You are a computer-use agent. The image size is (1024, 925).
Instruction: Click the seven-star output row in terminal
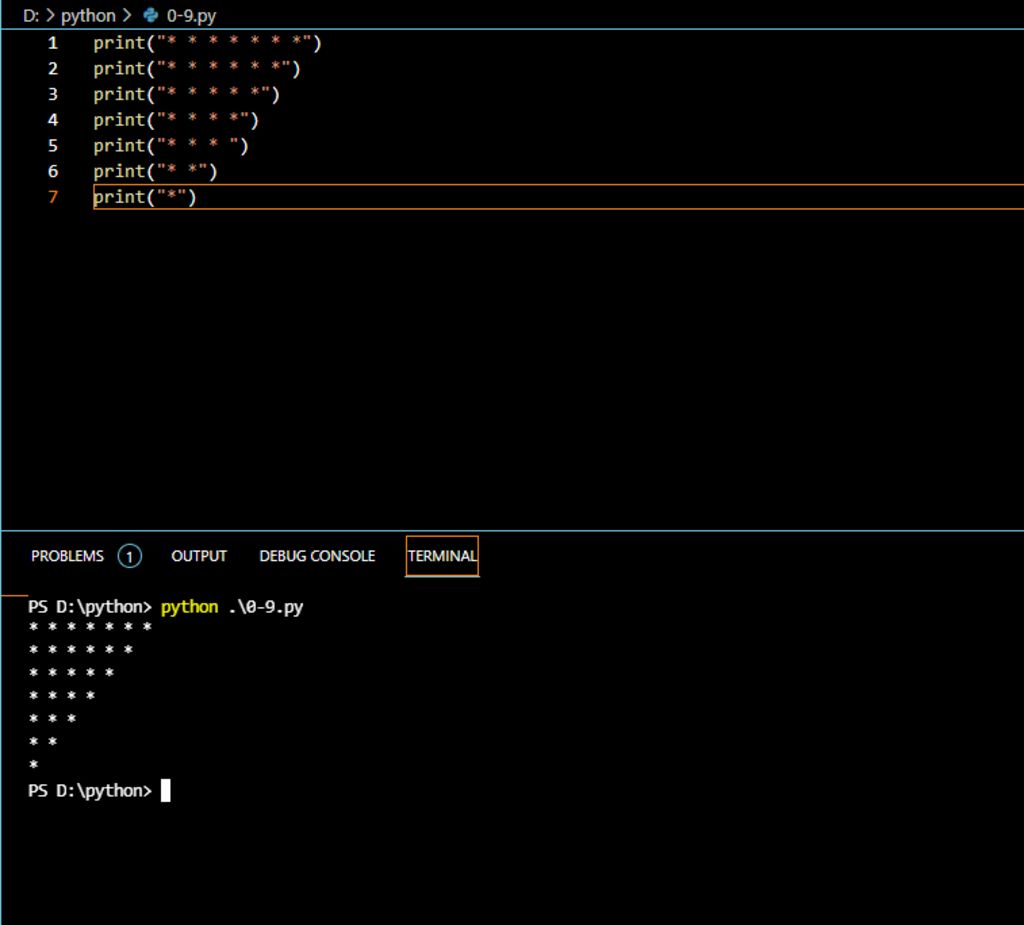click(90, 627)
